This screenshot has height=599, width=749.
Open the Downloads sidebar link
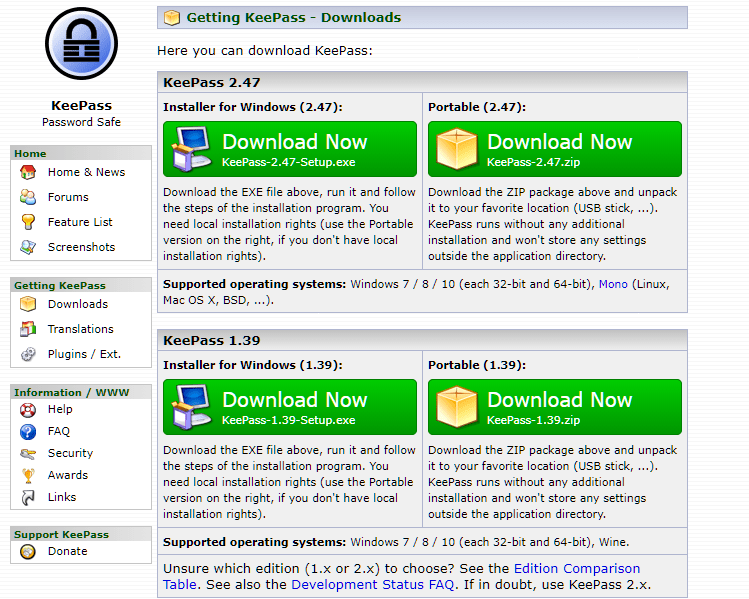pyautogui.click(x=78, y=304)
